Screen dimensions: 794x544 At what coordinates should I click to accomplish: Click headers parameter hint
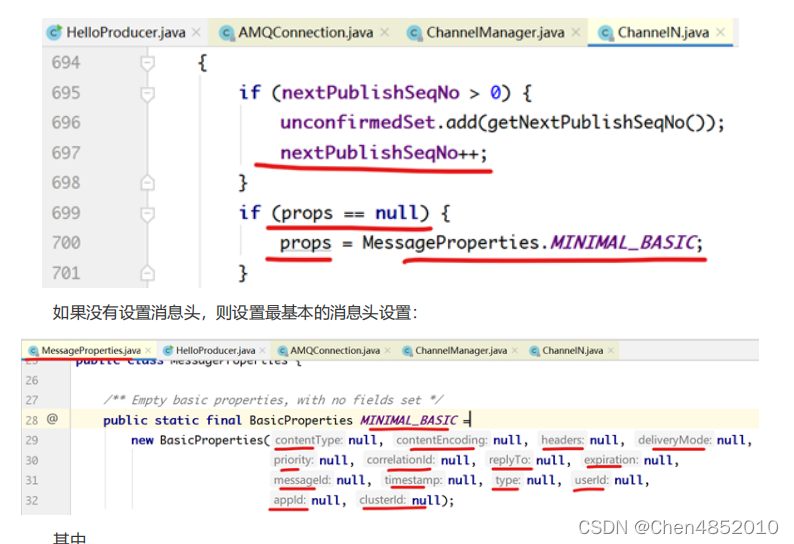tap(562, 440)
